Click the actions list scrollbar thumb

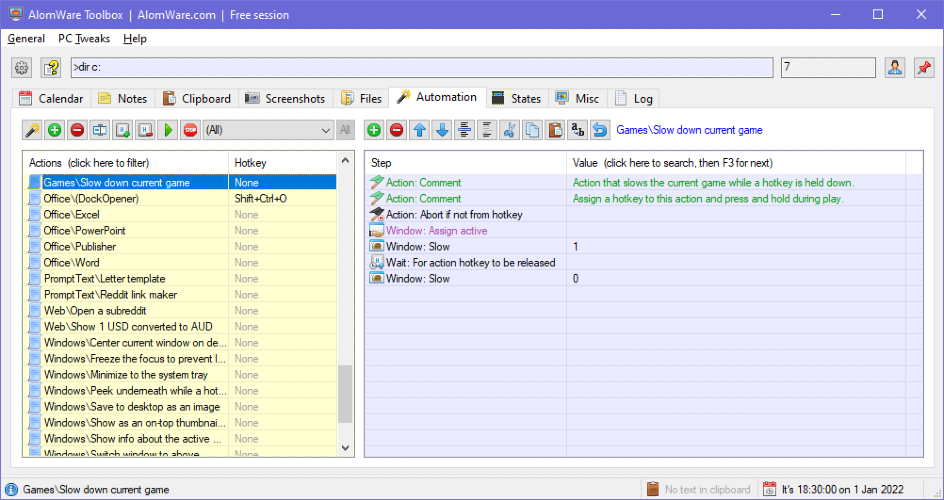(x=346, y=394)
